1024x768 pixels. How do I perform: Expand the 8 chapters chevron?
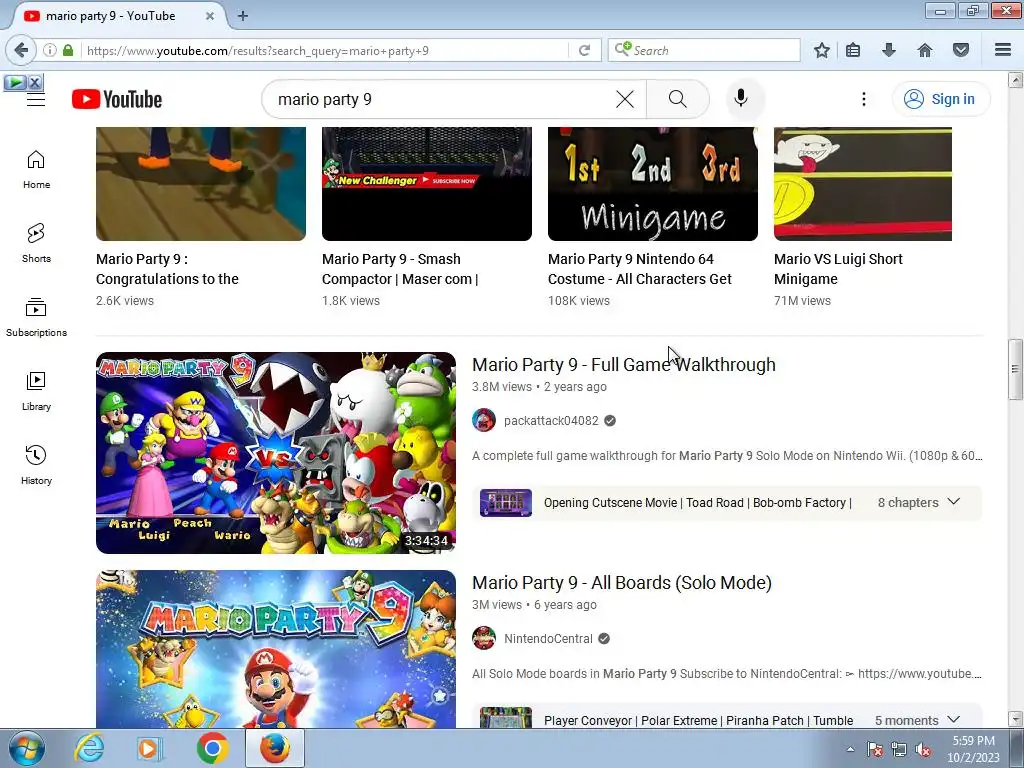pyautogui.click(x=953, y=502)
